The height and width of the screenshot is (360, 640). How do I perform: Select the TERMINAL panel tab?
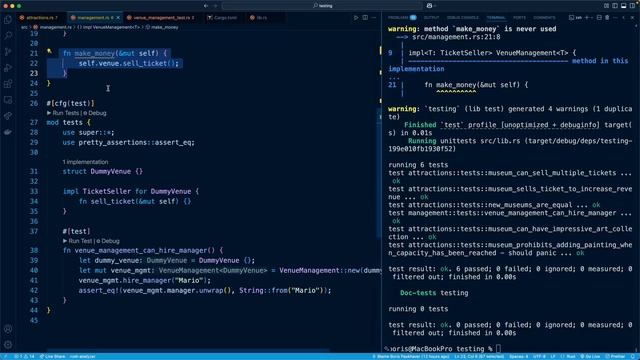pyautogui.click(x=496, y=18)
